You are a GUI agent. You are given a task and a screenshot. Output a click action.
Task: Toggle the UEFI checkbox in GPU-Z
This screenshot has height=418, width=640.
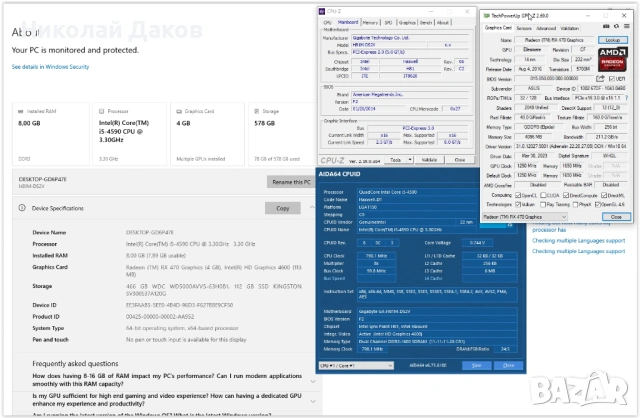[x=611, y=78]
